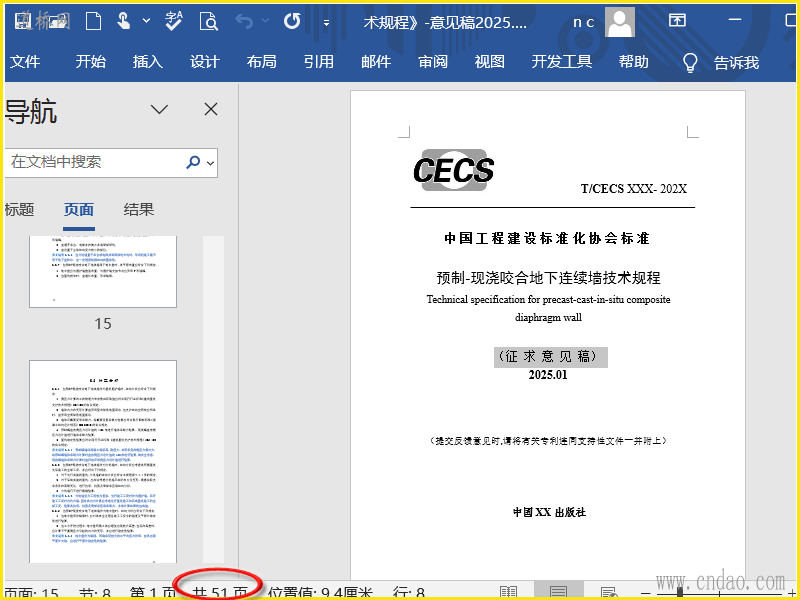Switch to the 开始 (Home) ribbon tab

(x=91, y=62)
